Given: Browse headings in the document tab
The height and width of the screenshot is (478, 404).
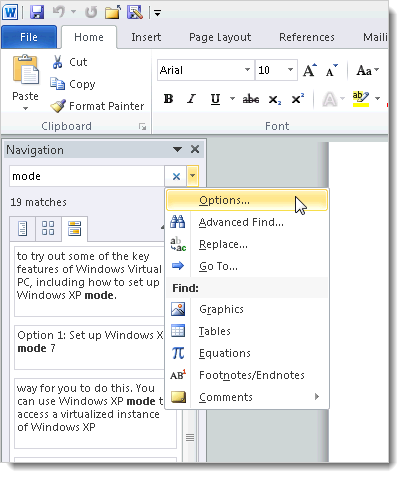Looking at the screenshot, I should pyautogui.click(x=23, y=229).
